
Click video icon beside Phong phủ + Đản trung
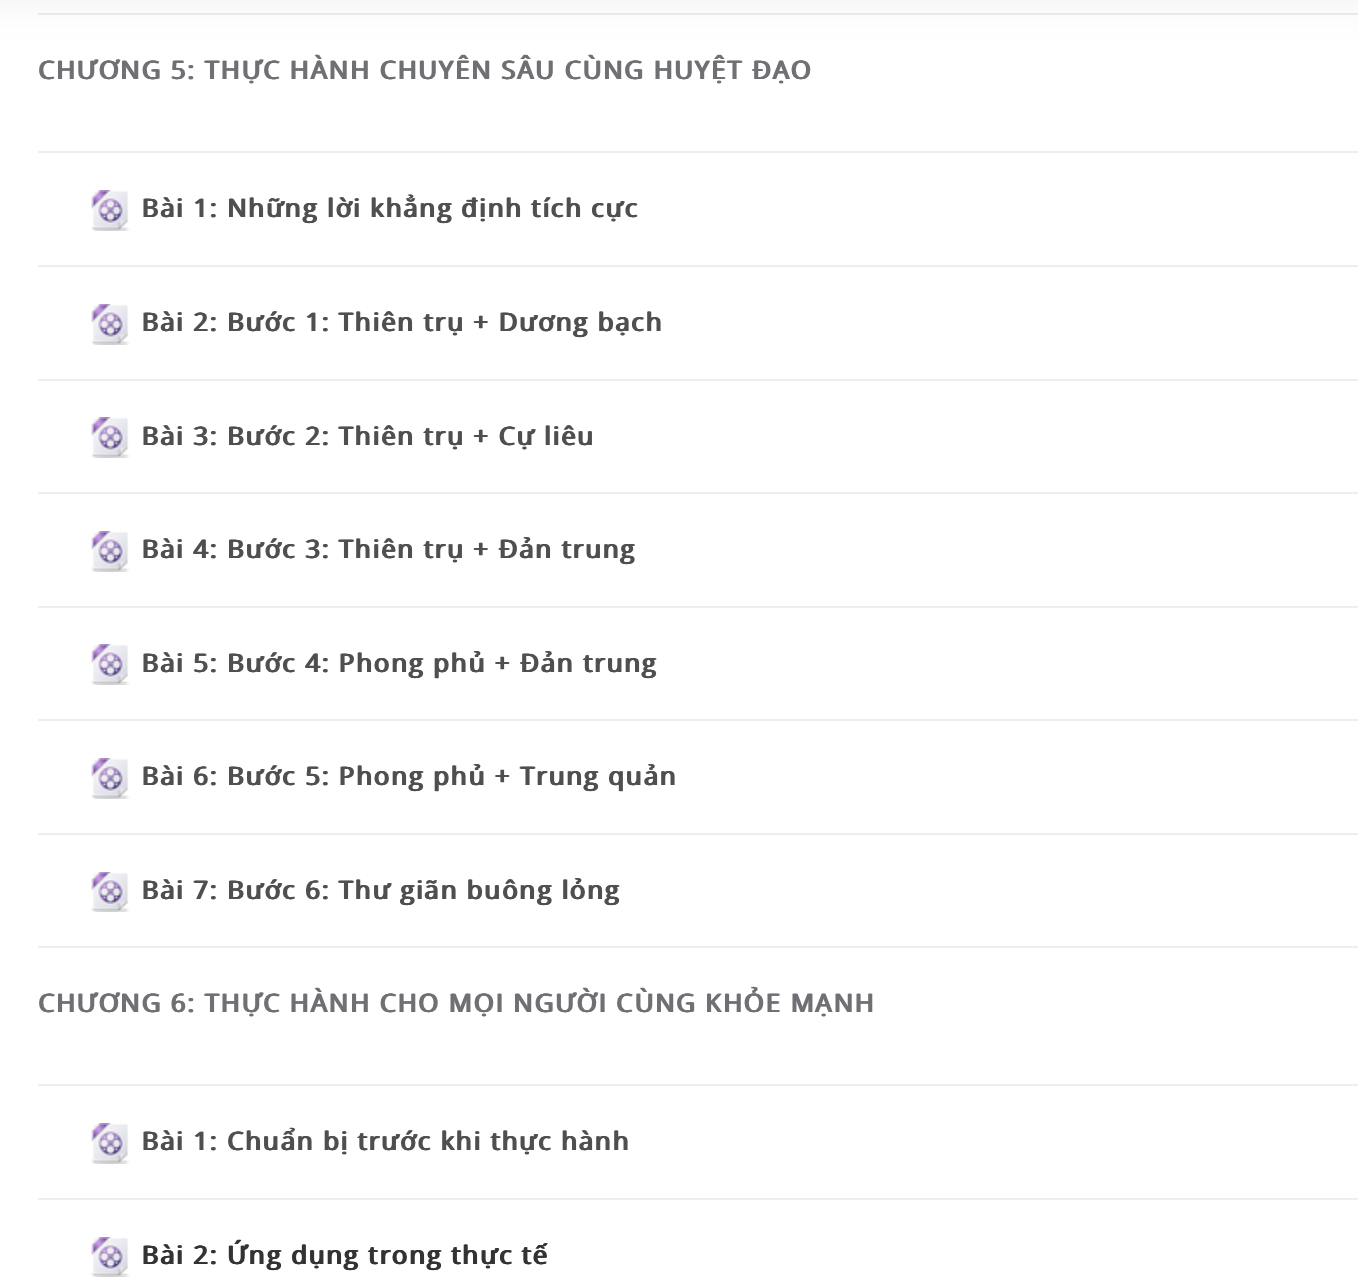[x=110, y=664]
